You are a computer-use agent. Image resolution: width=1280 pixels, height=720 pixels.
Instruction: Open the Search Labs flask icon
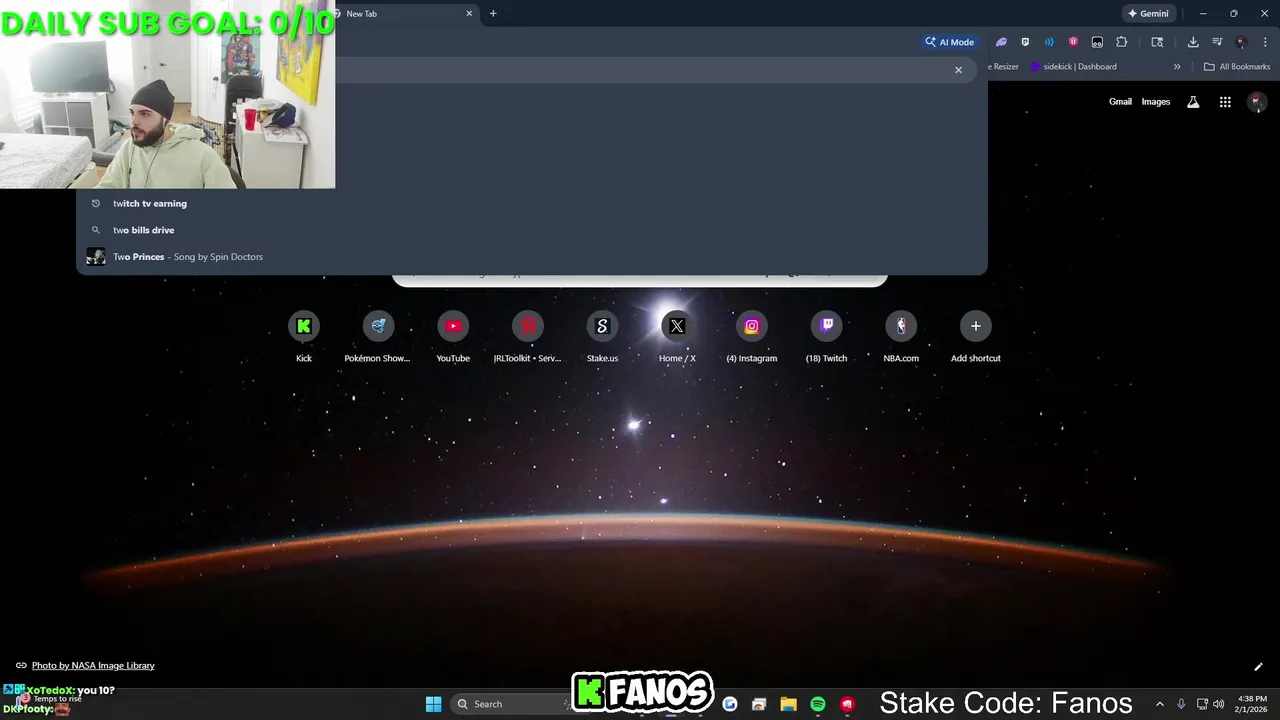[x=1193, y=102]
